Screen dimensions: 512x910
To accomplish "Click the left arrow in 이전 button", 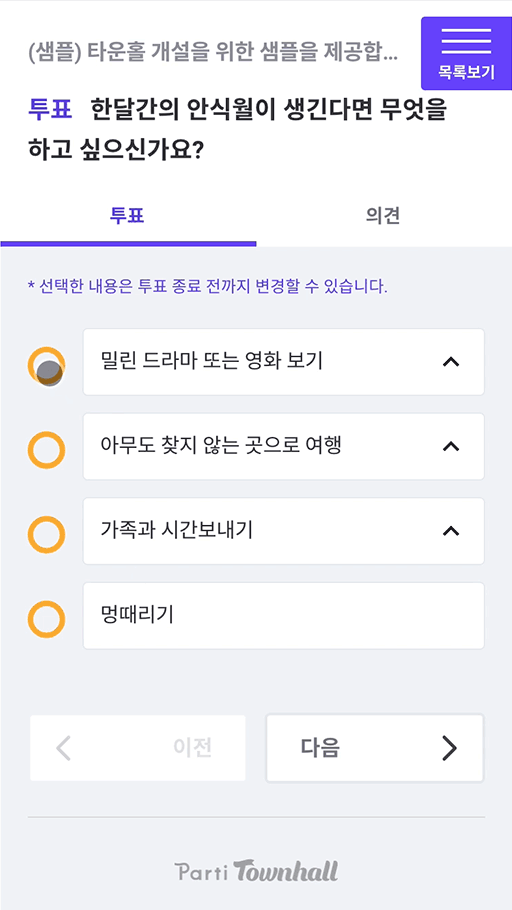I will point(63,748).
